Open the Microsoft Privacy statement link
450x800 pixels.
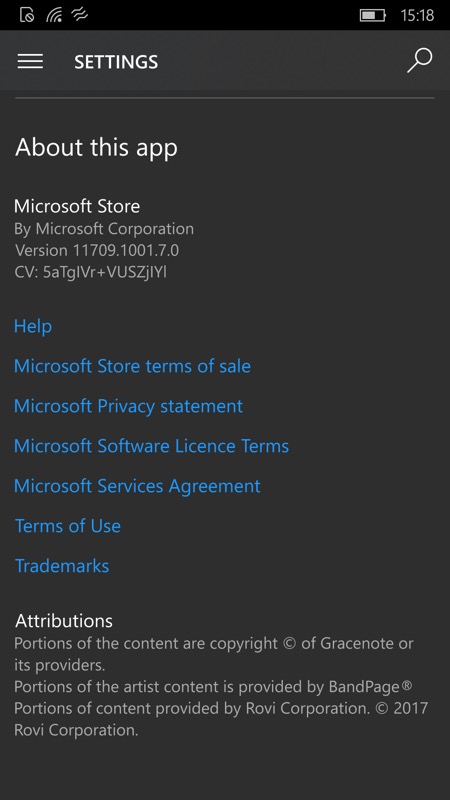pyautogui.click(x=128, y=406)
